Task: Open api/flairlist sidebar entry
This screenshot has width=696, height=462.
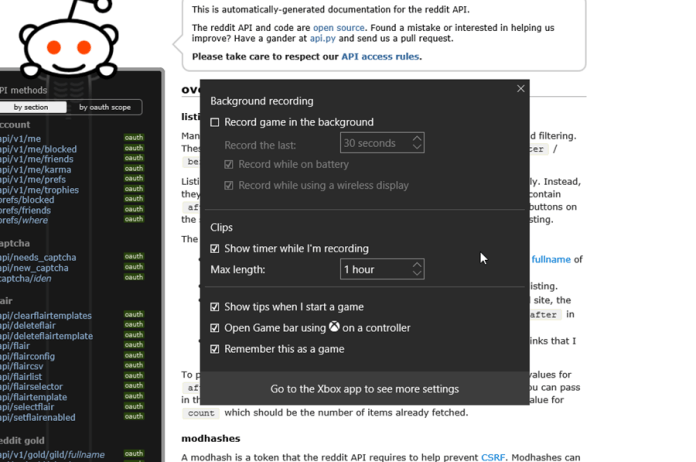Action: coord(21,377)
